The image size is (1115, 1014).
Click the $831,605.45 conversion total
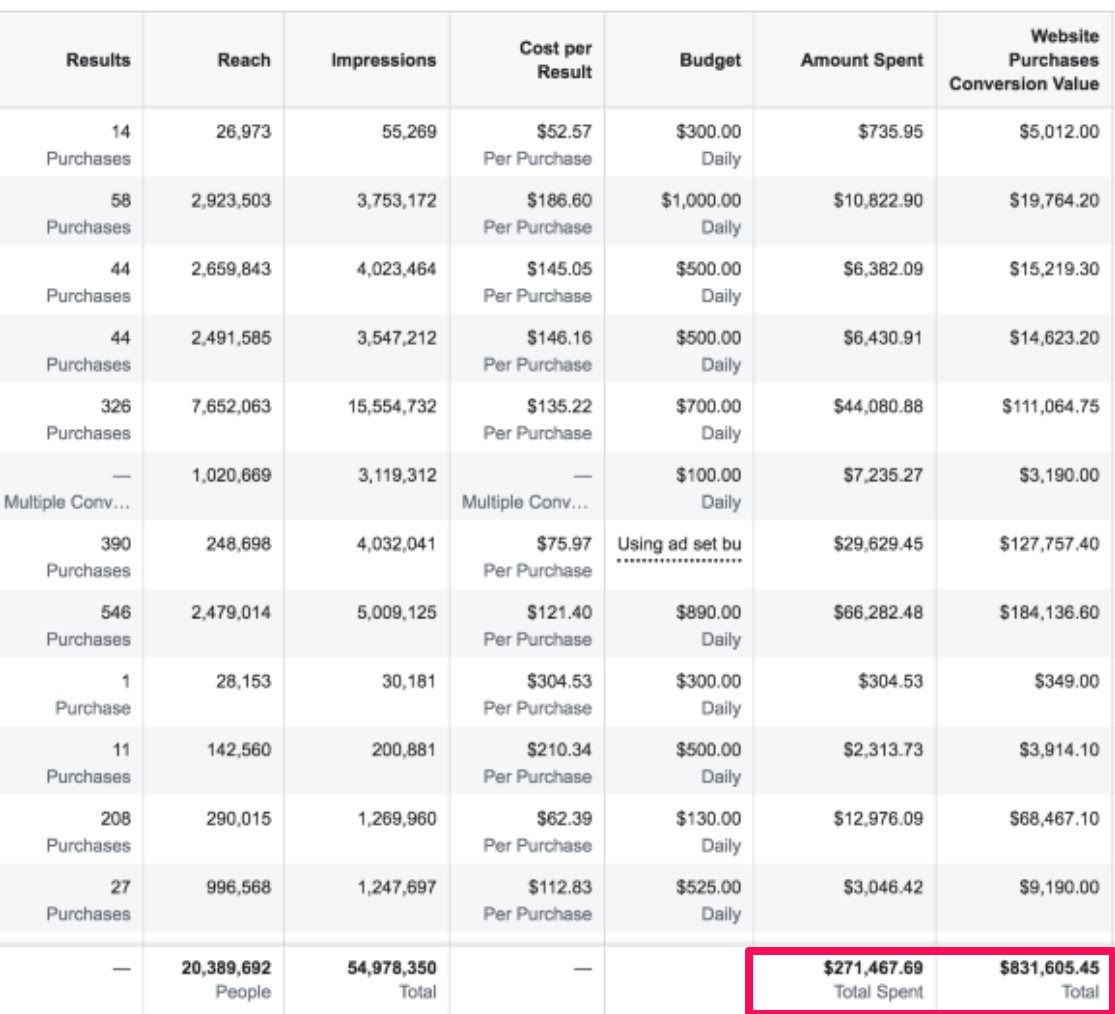pos(1049,968)
